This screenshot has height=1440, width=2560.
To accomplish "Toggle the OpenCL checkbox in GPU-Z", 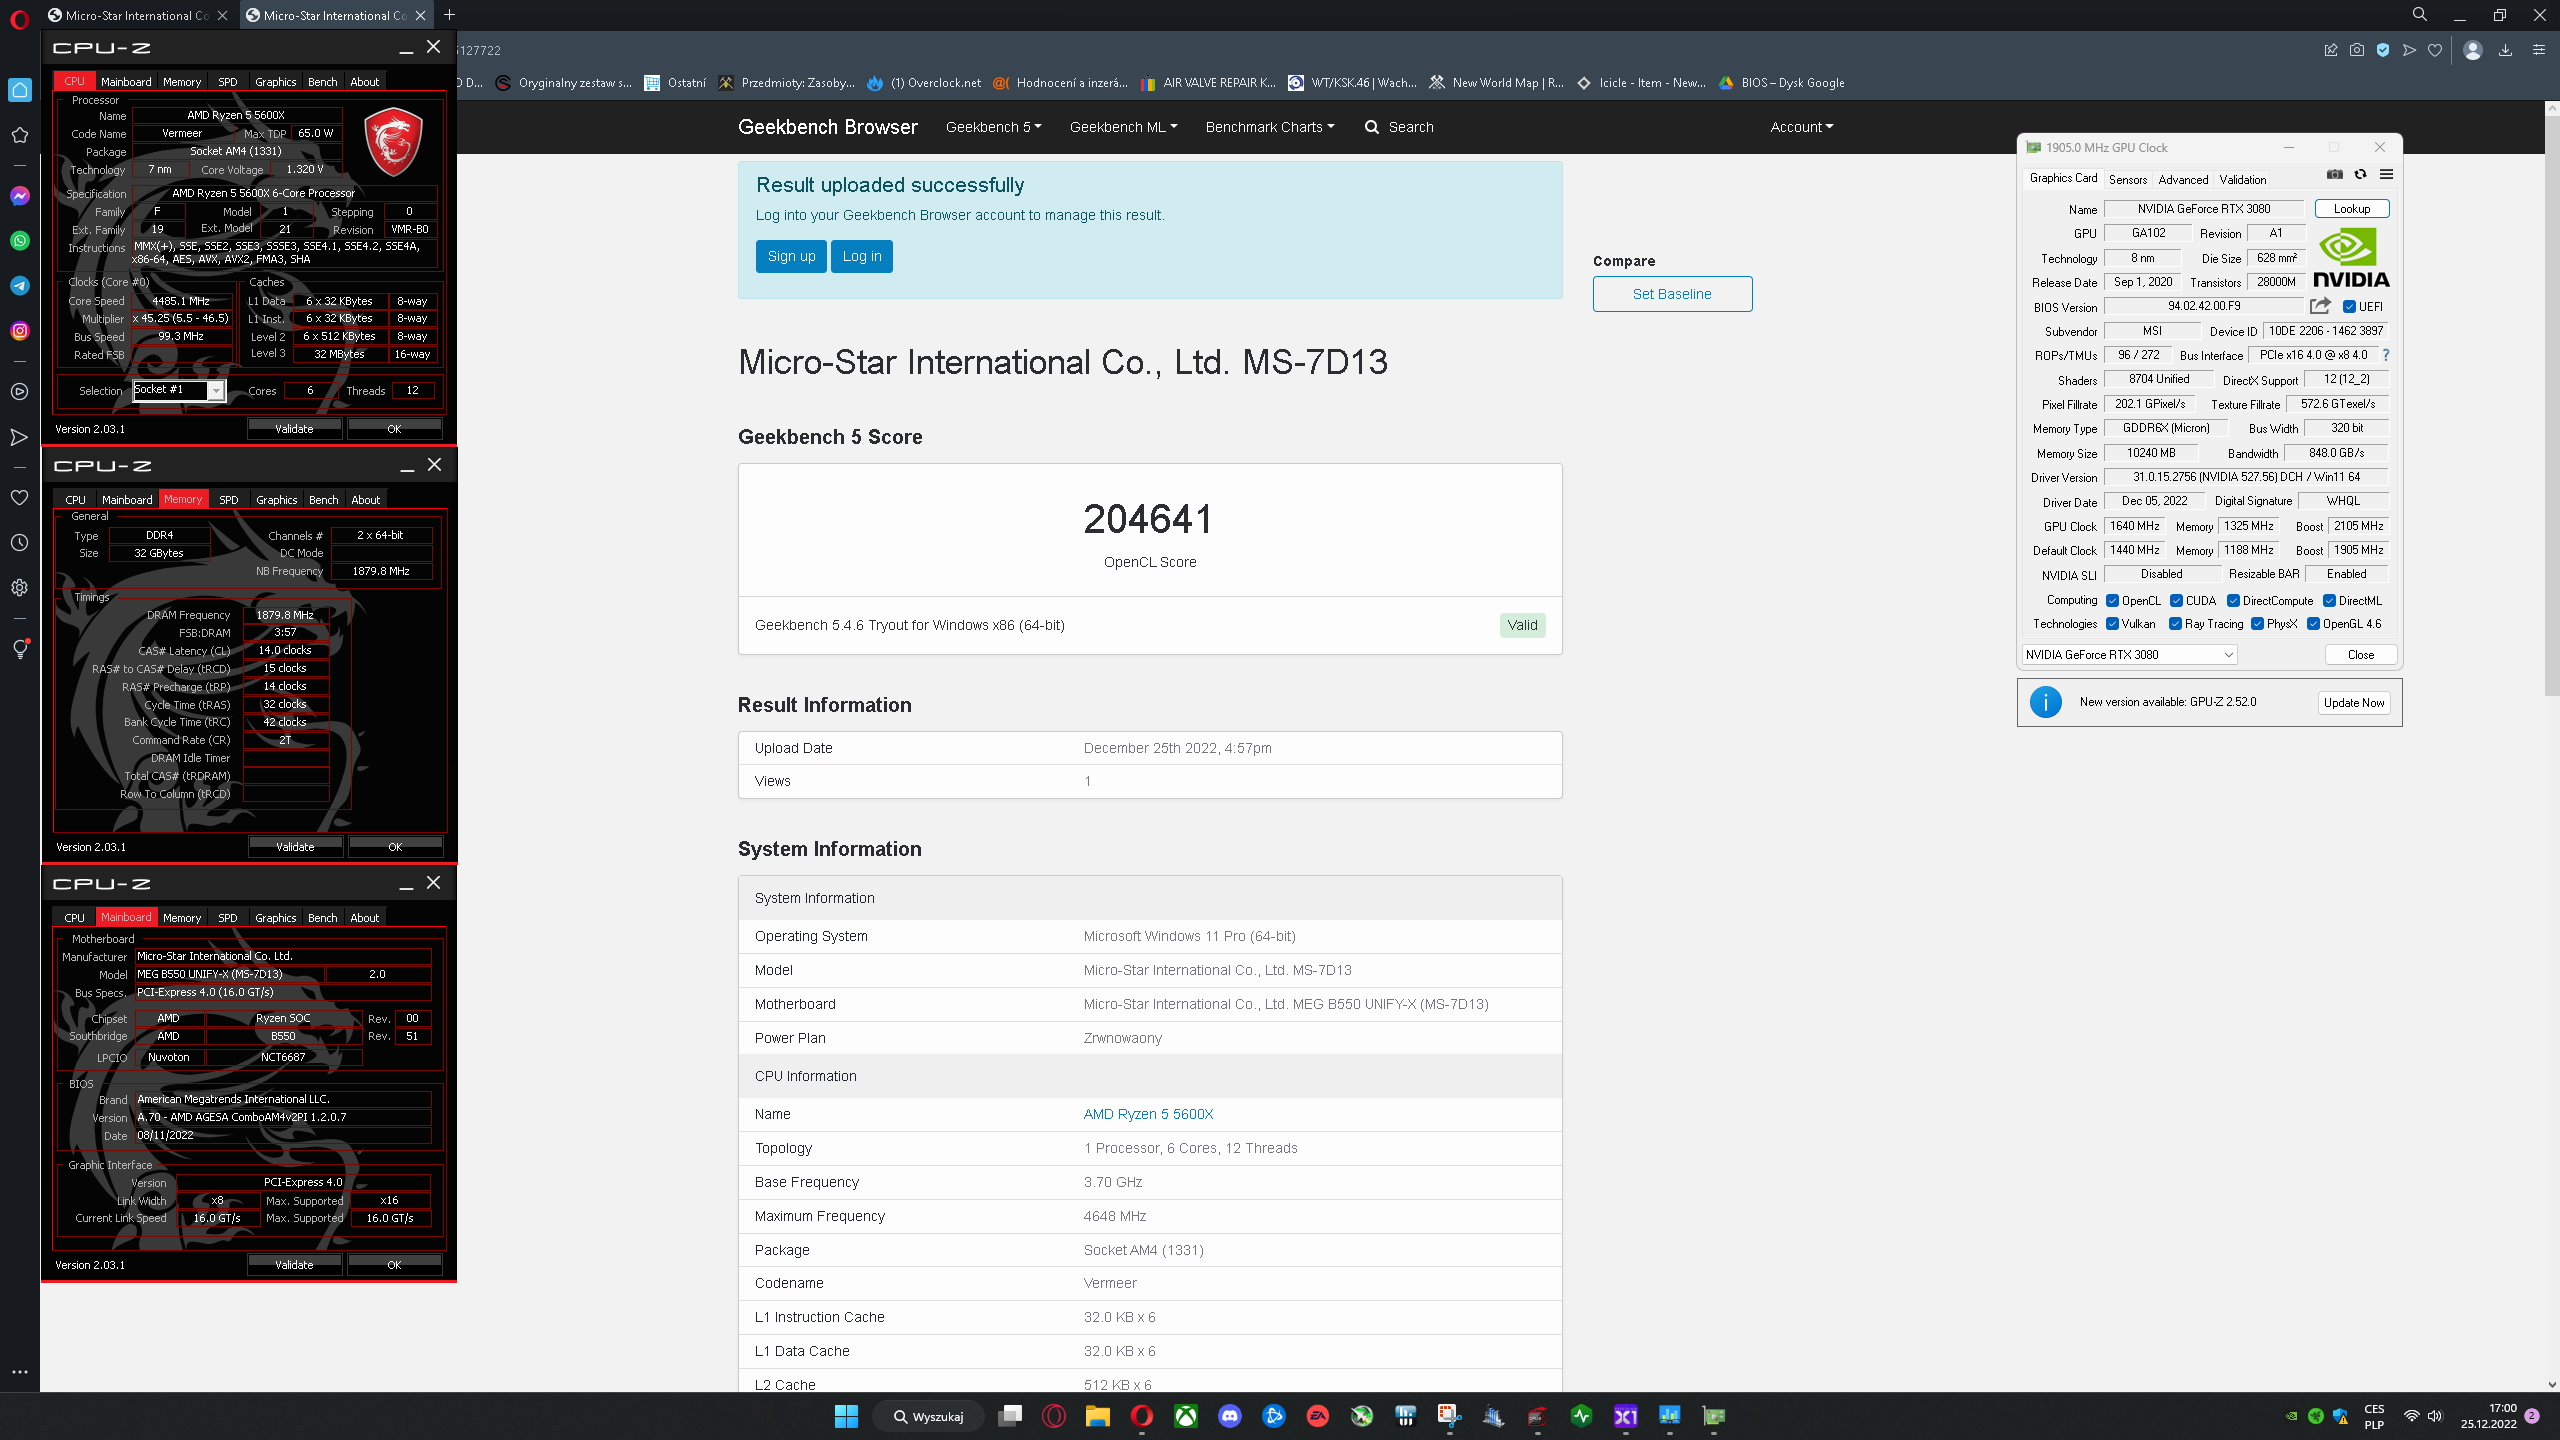I will (x=2113, y=601).
